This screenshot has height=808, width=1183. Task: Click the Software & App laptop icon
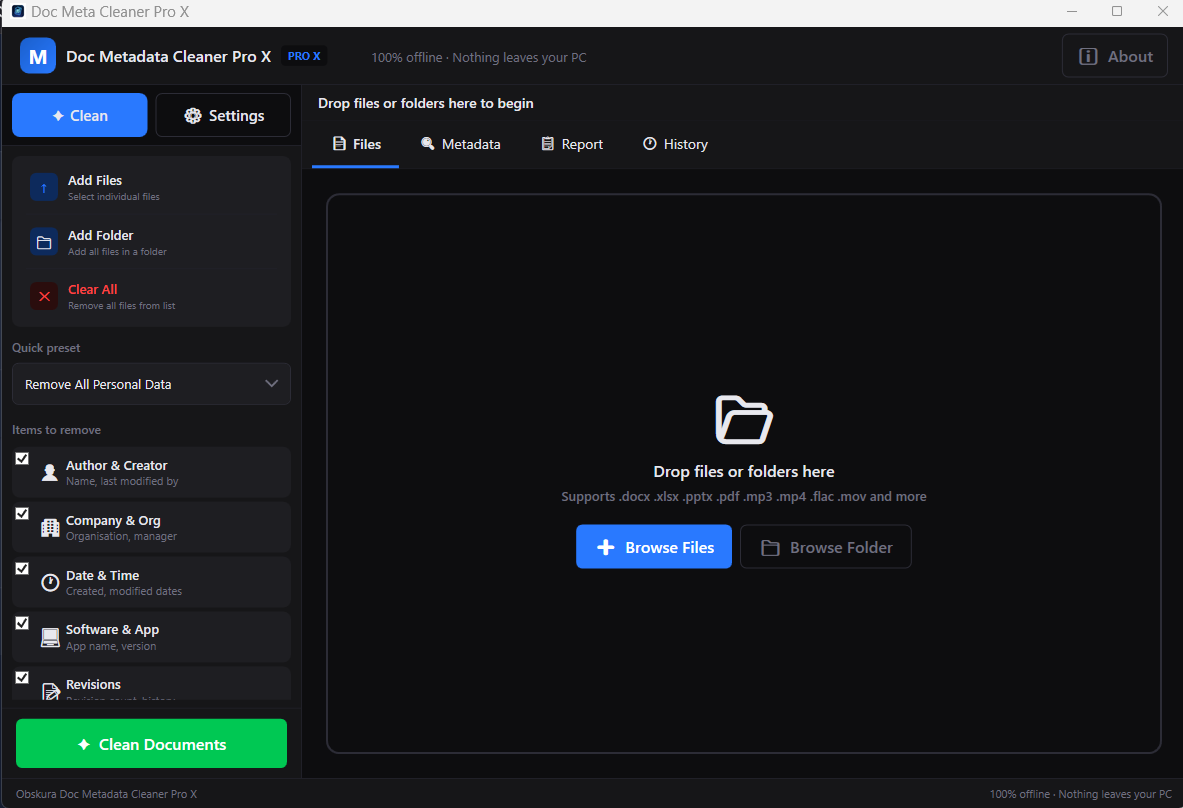[x=50, y=637]
